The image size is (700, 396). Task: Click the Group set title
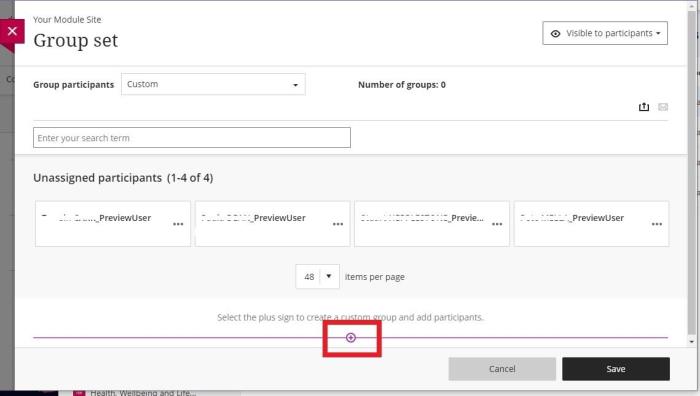[75, 41]
